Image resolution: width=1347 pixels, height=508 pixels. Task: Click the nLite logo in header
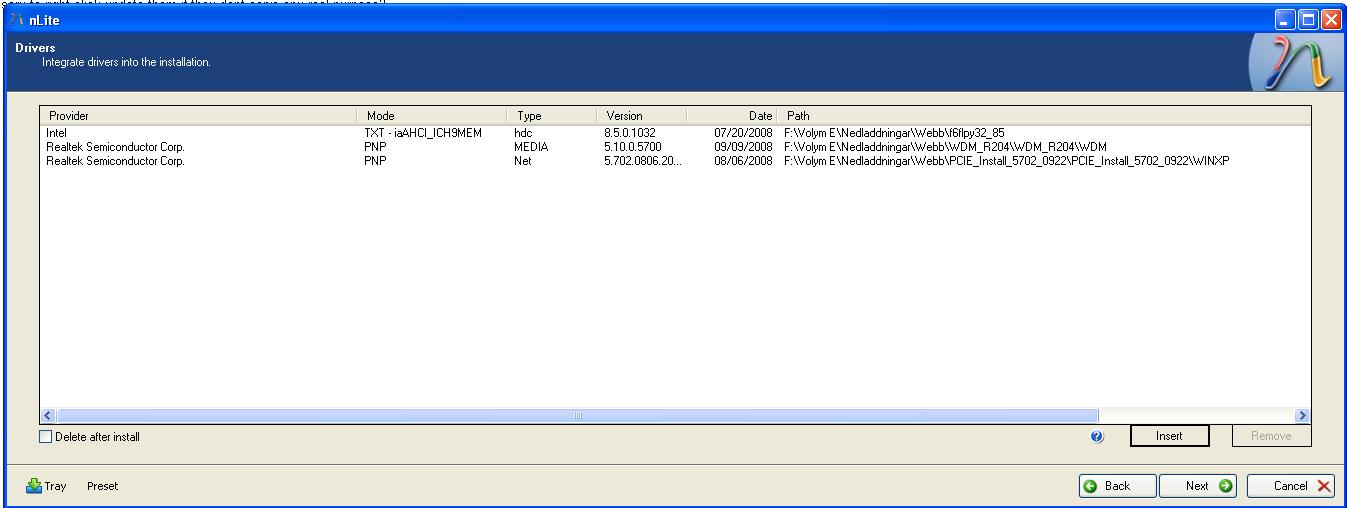[x=1292, y=65]
